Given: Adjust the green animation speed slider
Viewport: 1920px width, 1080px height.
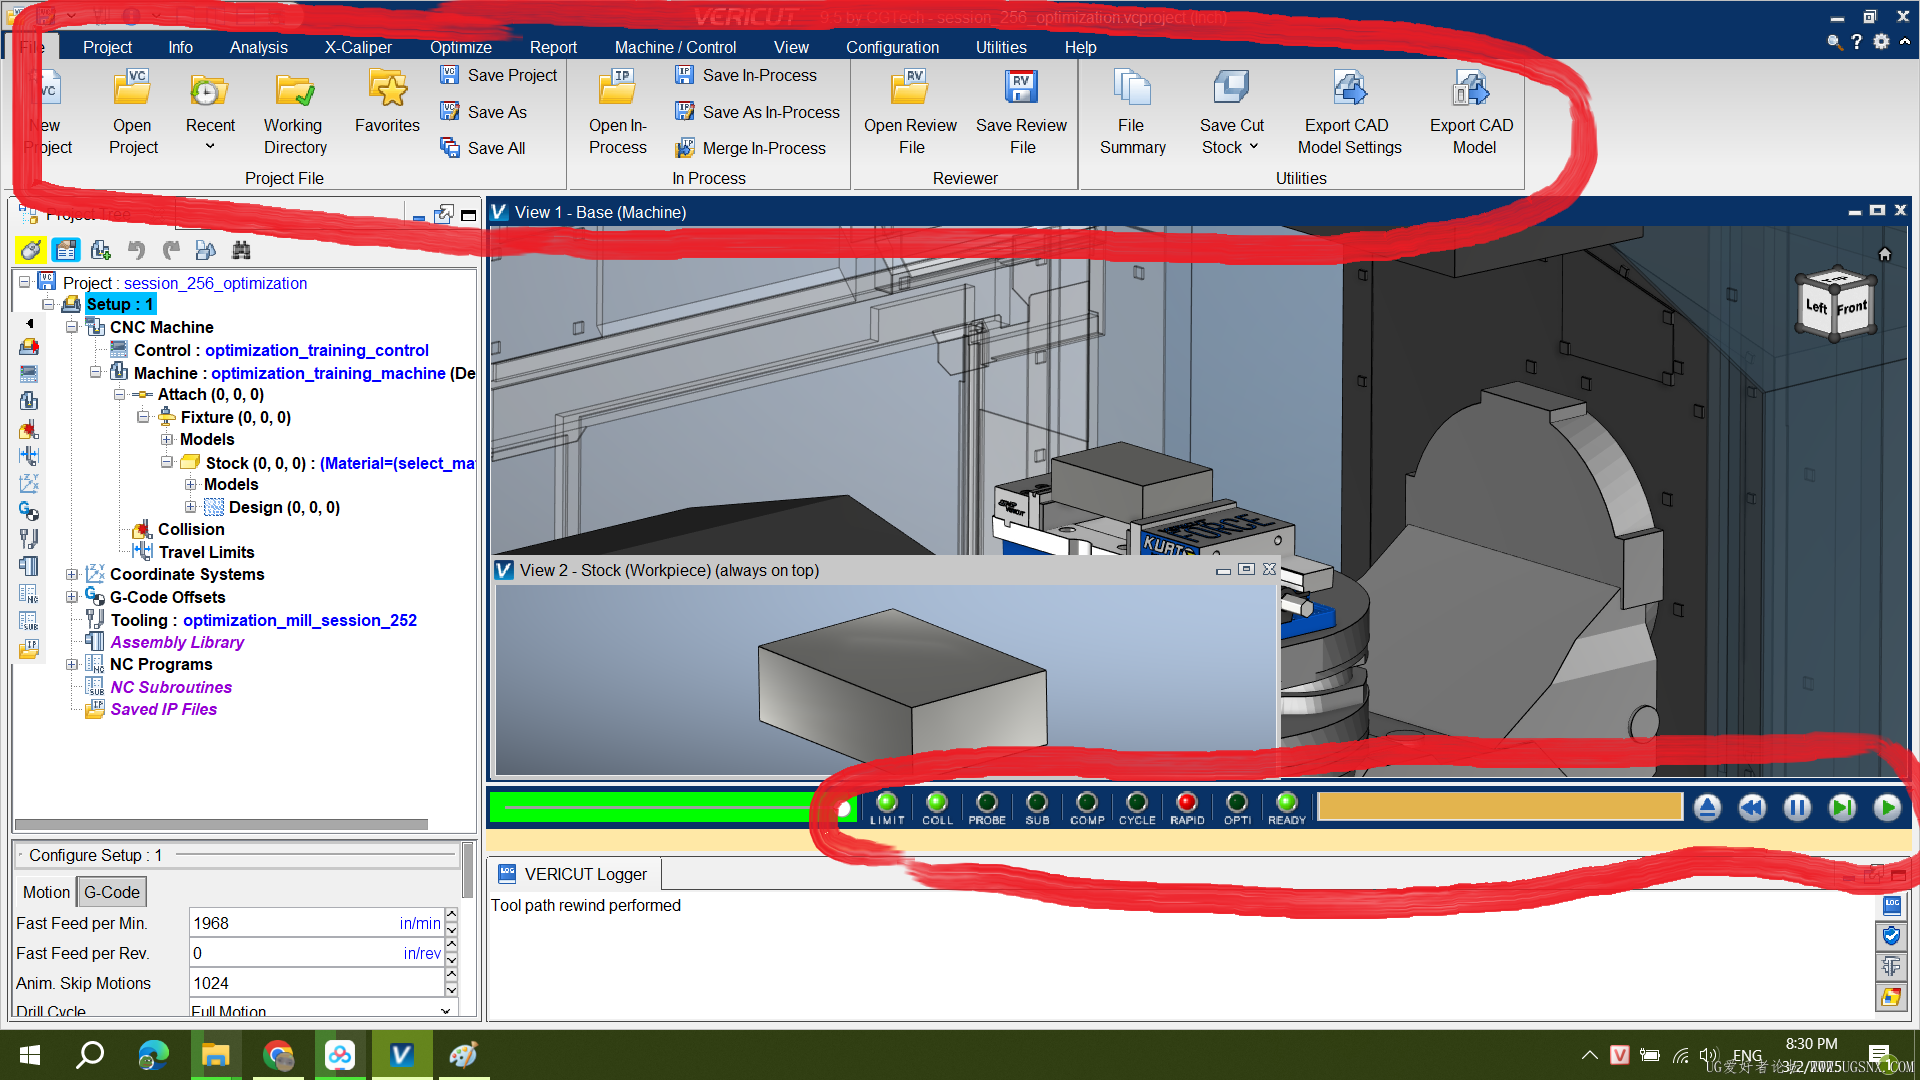Looking at the screenshot, I should pos(673,807).
